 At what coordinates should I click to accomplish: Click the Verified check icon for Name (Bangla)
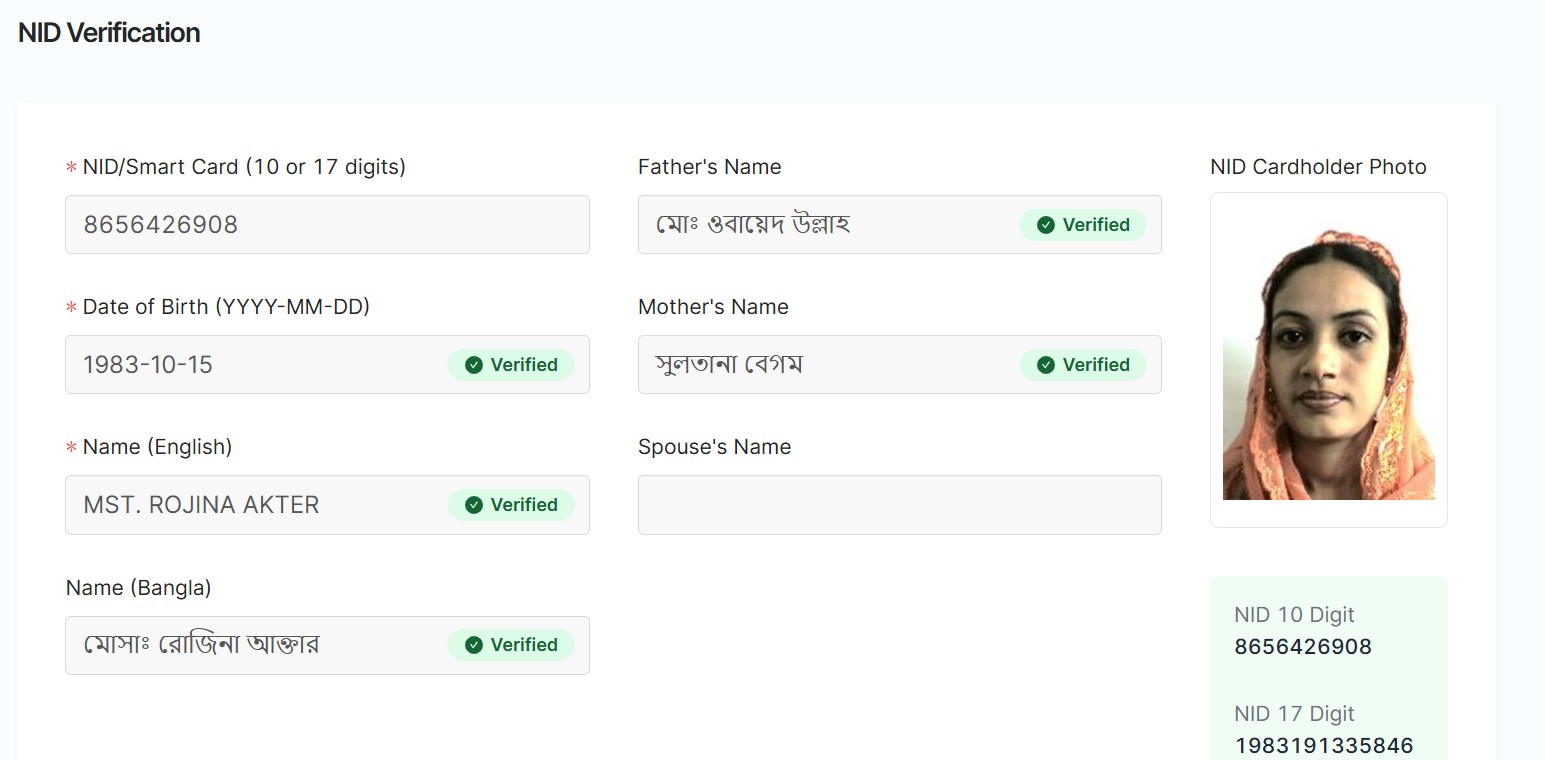point(474,645)
